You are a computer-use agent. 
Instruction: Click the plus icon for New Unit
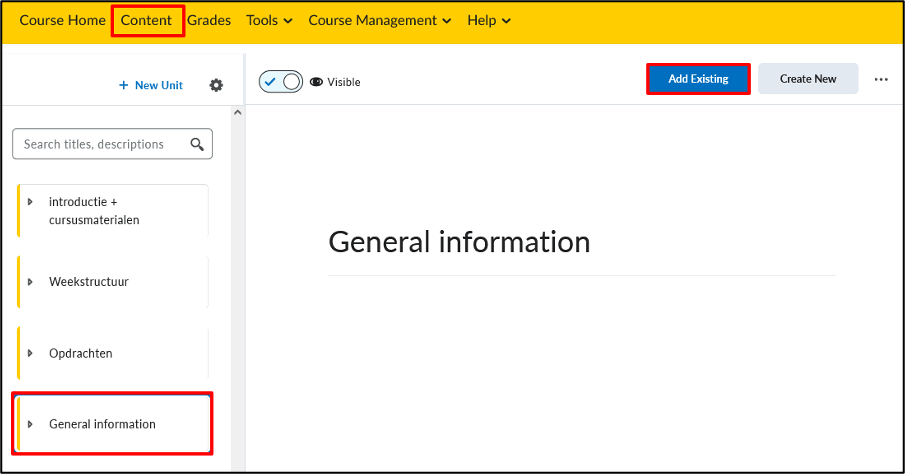(123, 85)
